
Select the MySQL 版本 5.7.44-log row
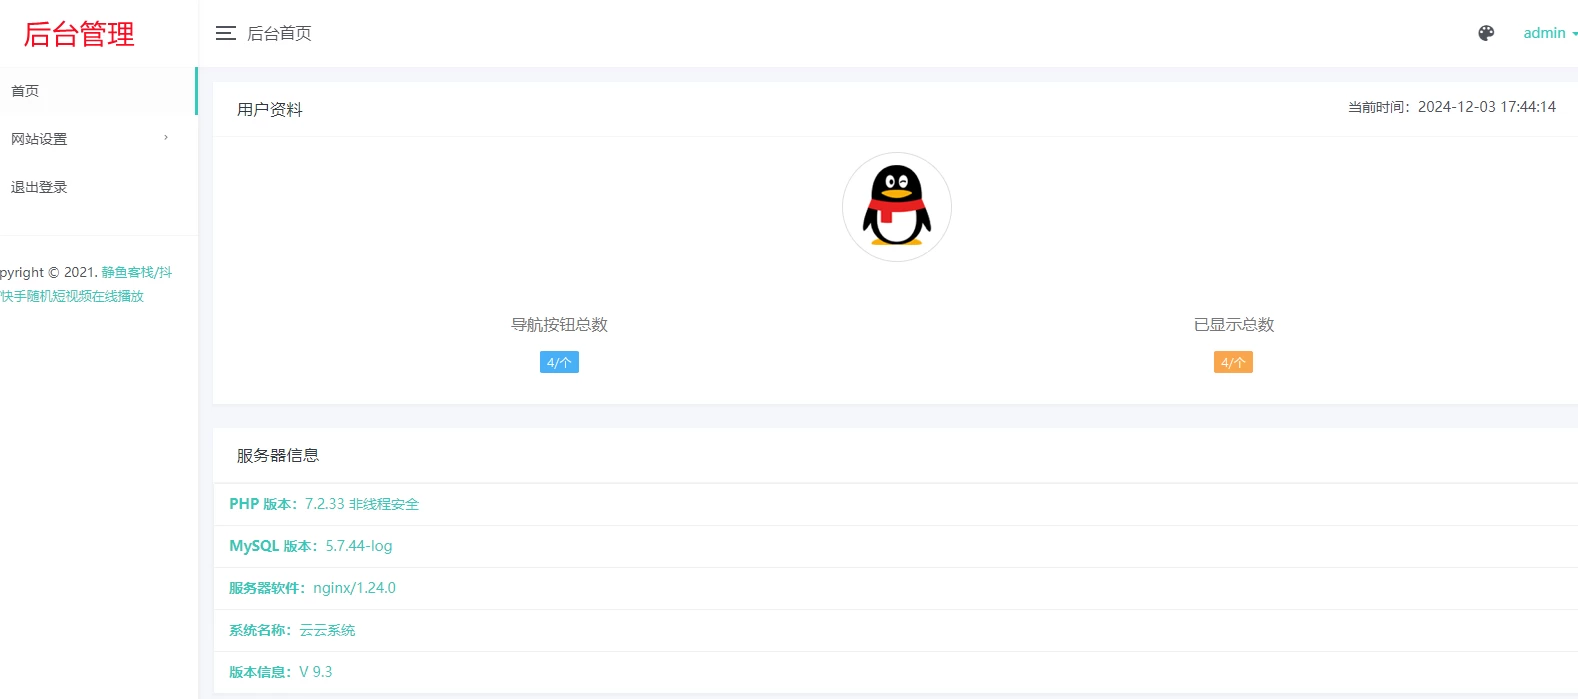coord(895,546)
